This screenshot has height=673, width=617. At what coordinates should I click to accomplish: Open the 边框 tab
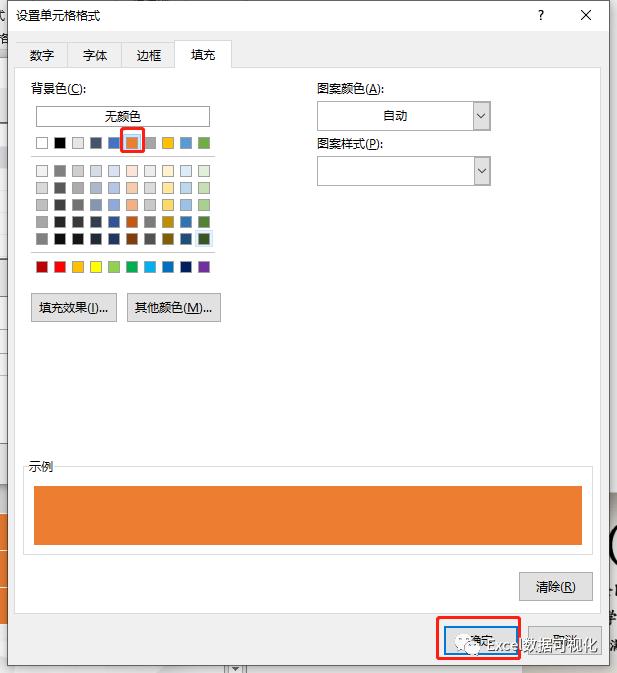click(148, 55)
